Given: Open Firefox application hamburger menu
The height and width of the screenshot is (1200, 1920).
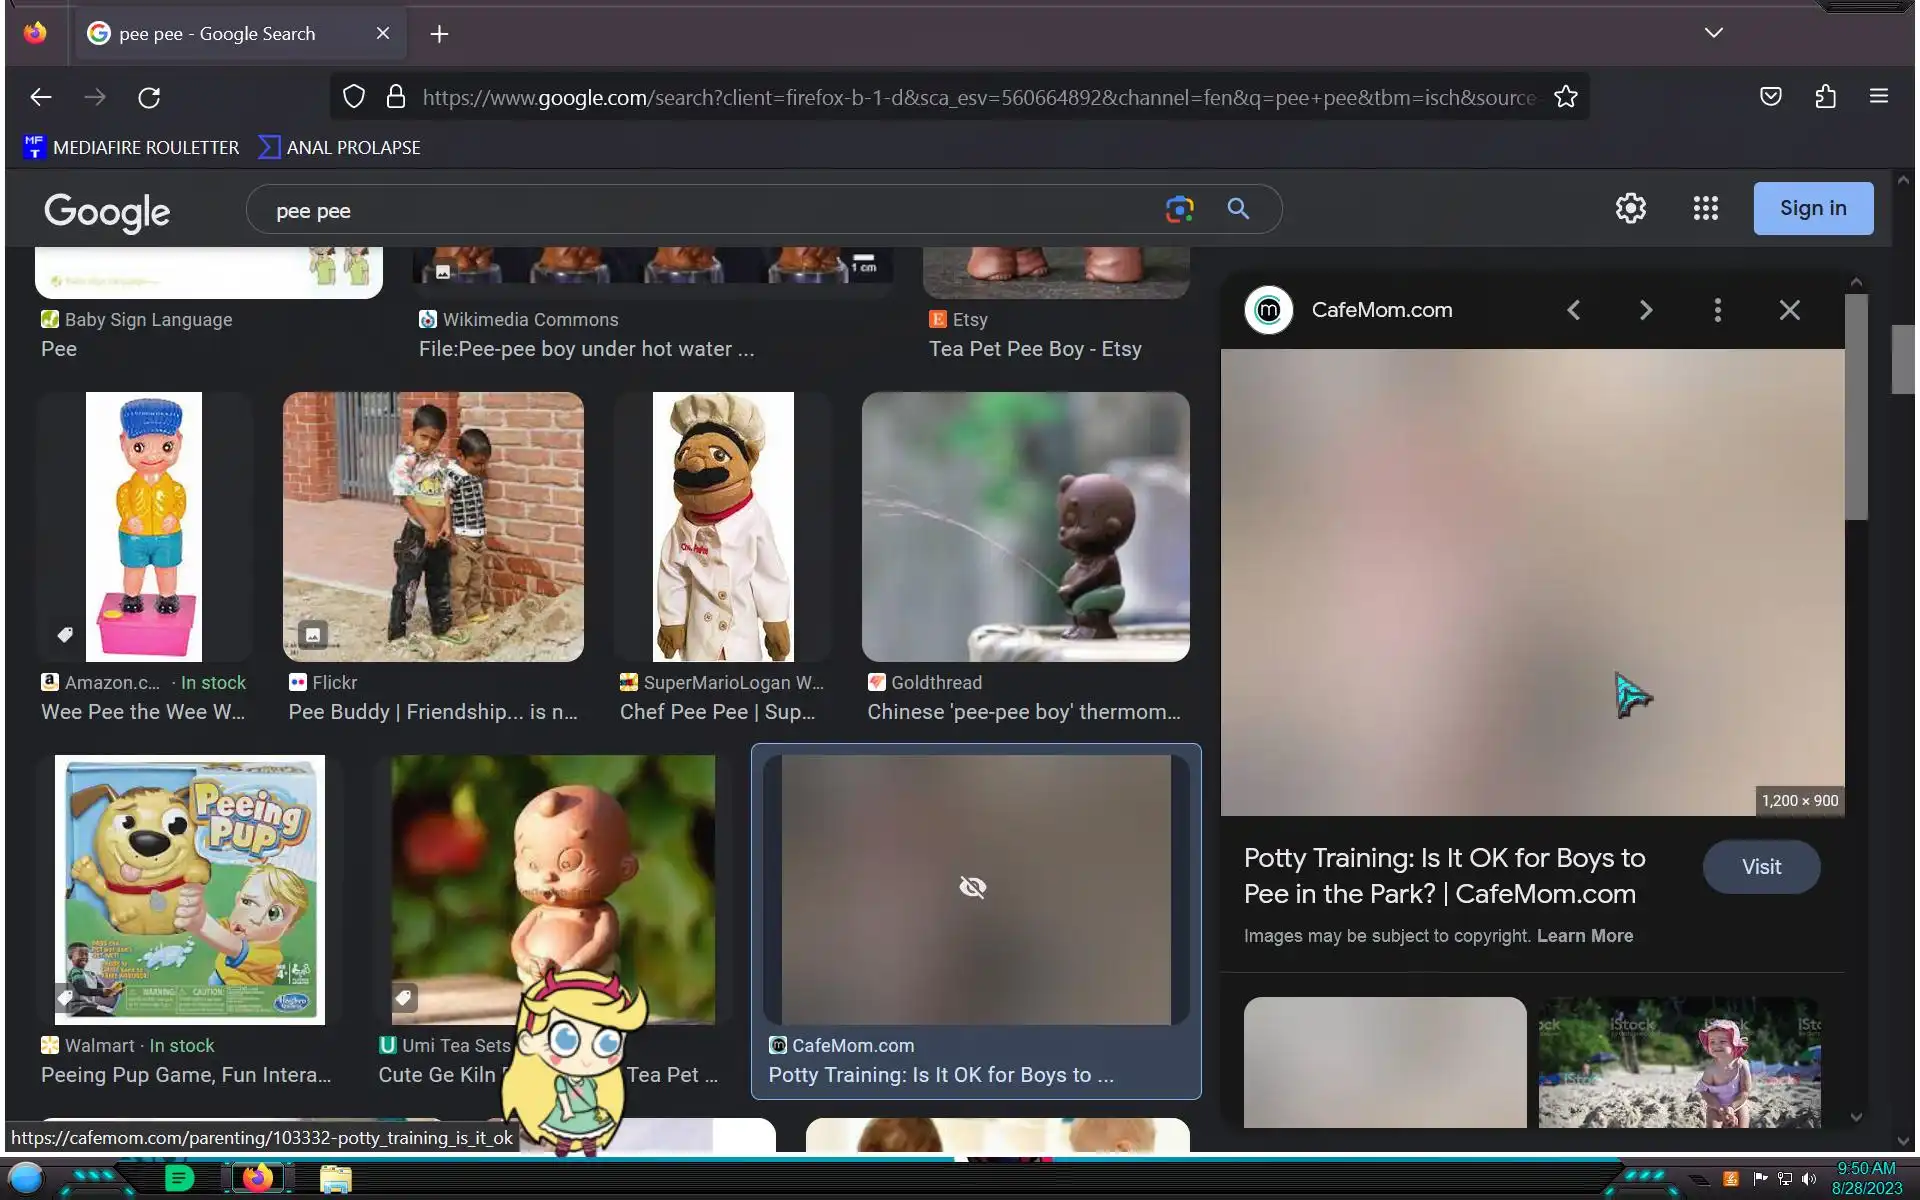Looking at the screenshot, I should tap(1878, 97).
